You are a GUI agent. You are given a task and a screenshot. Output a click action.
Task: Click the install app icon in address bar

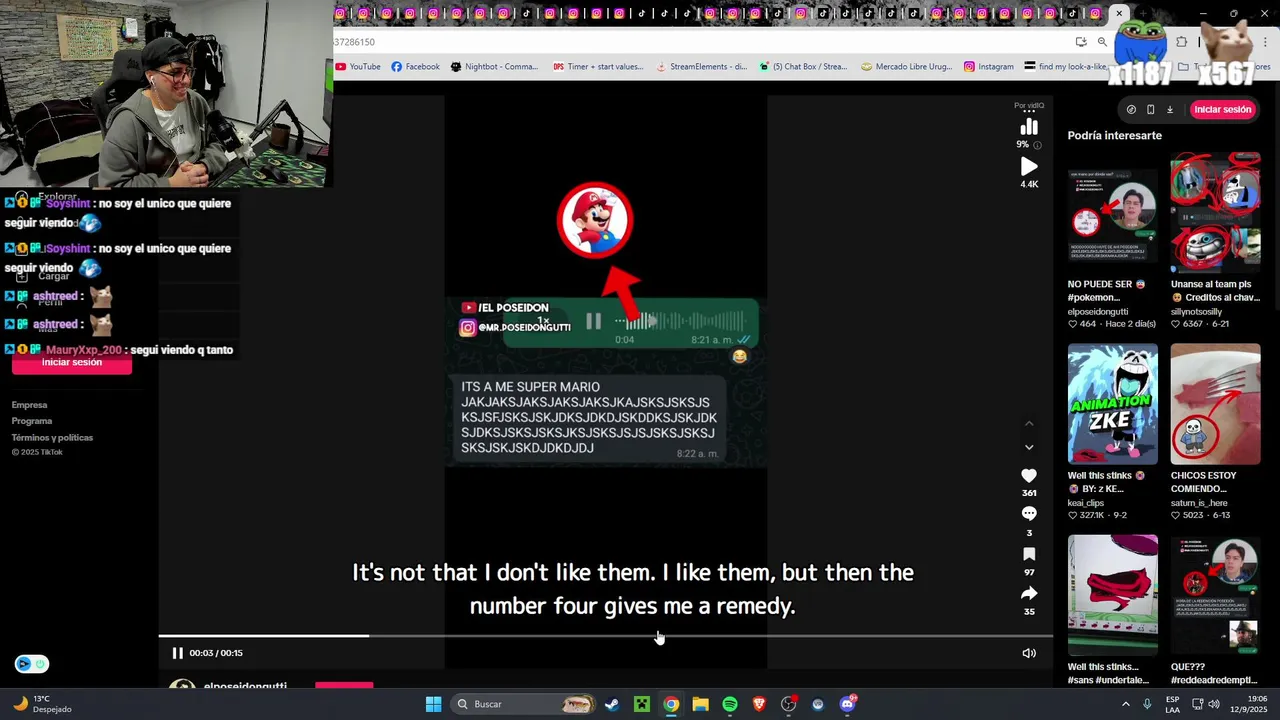click(x=1081, y=42)
